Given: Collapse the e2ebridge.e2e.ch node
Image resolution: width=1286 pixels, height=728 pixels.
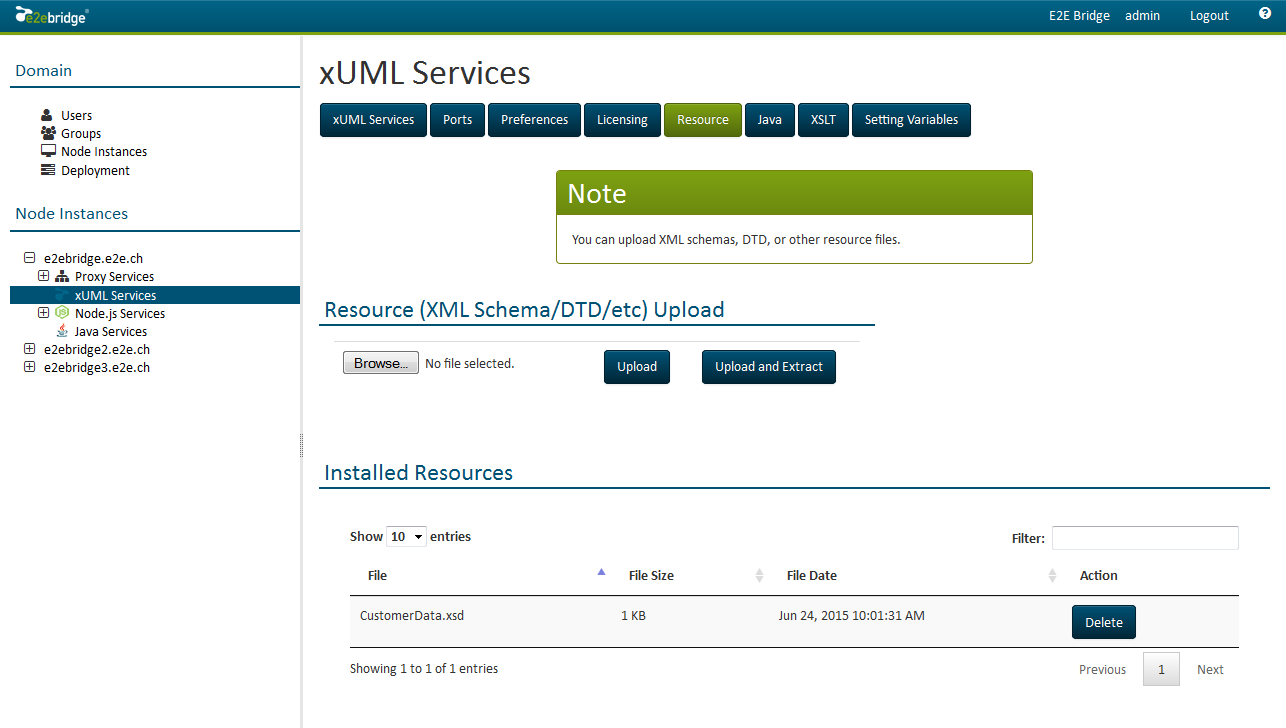Looking at the screenshot, I should click(29, 257).
